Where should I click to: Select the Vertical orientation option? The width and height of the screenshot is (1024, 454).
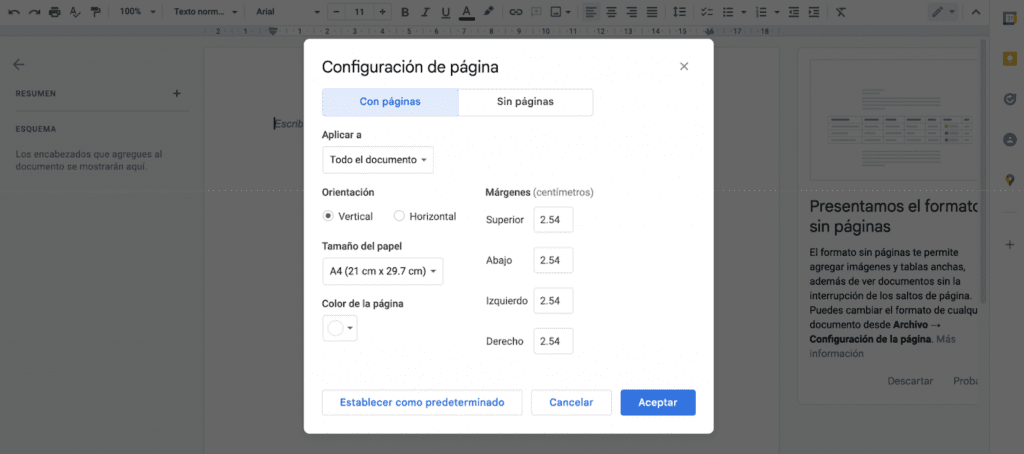328,216
